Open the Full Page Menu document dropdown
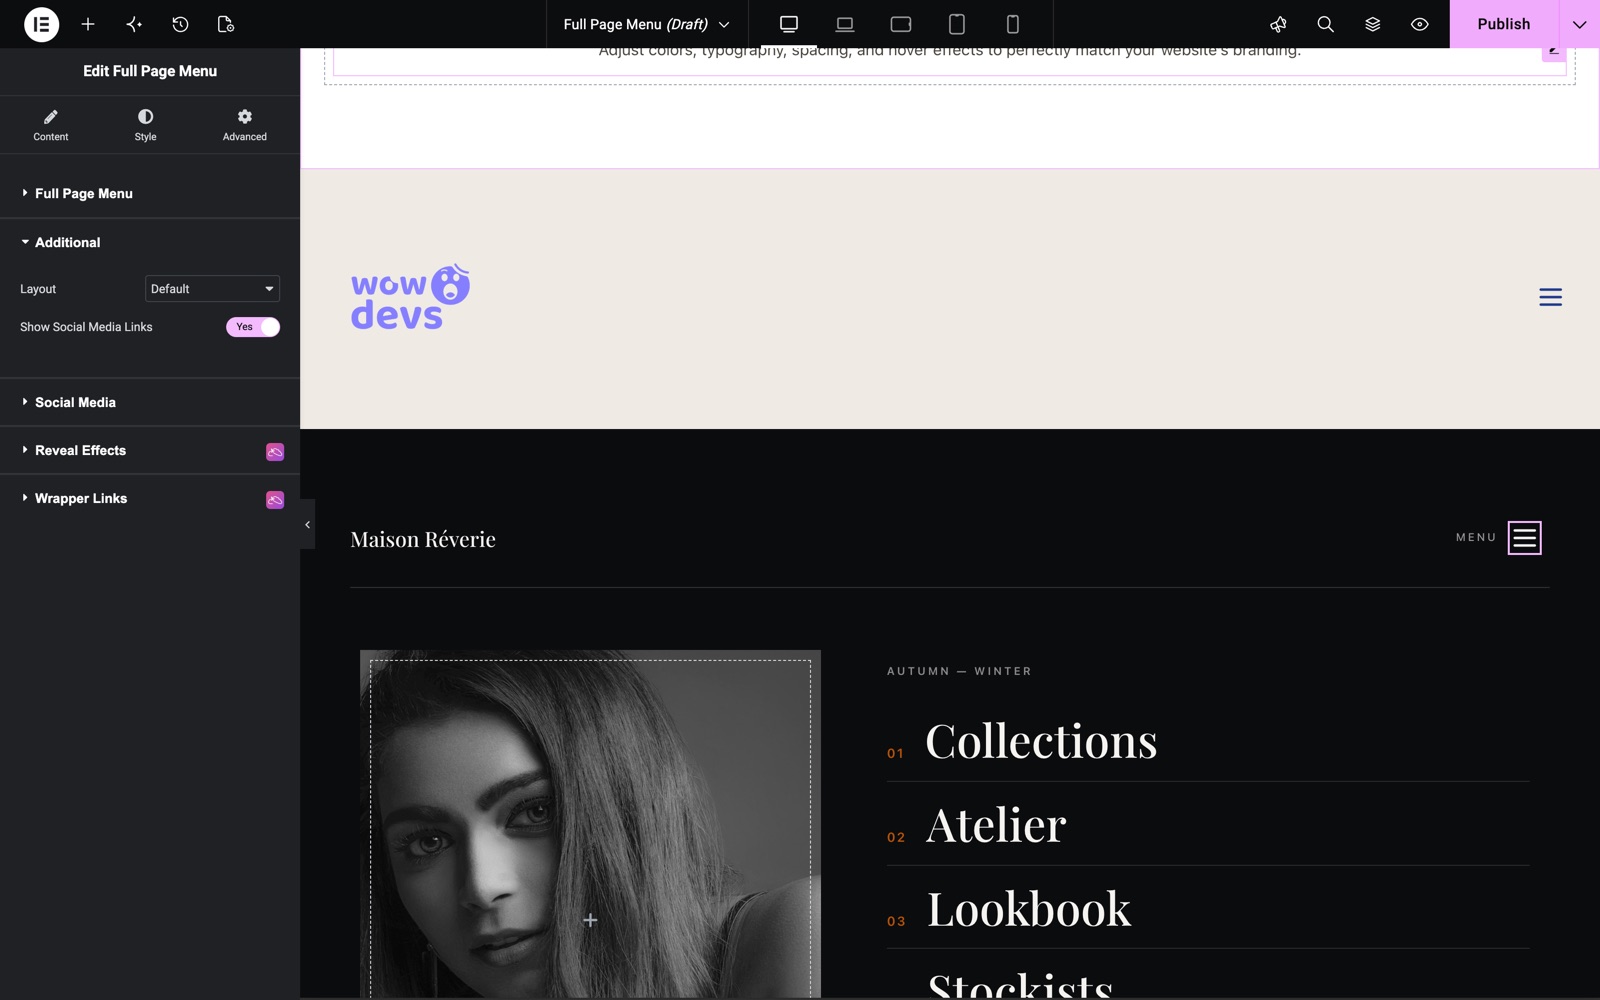The image size is (1600, 1000). tap(647, 24)
